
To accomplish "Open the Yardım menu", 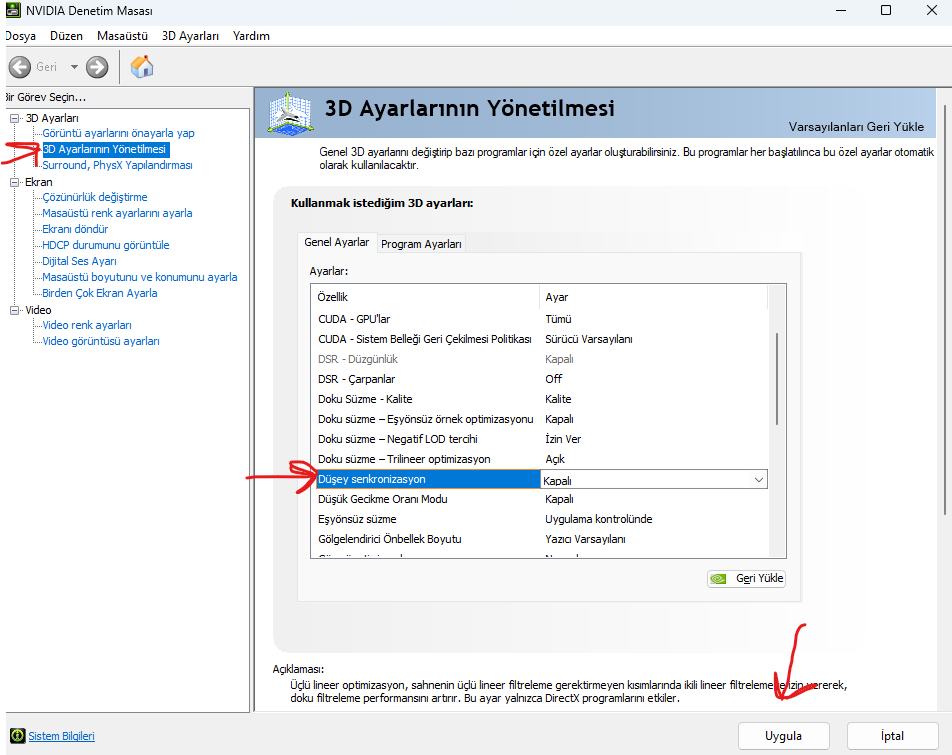I will click(x=251, y=36).
